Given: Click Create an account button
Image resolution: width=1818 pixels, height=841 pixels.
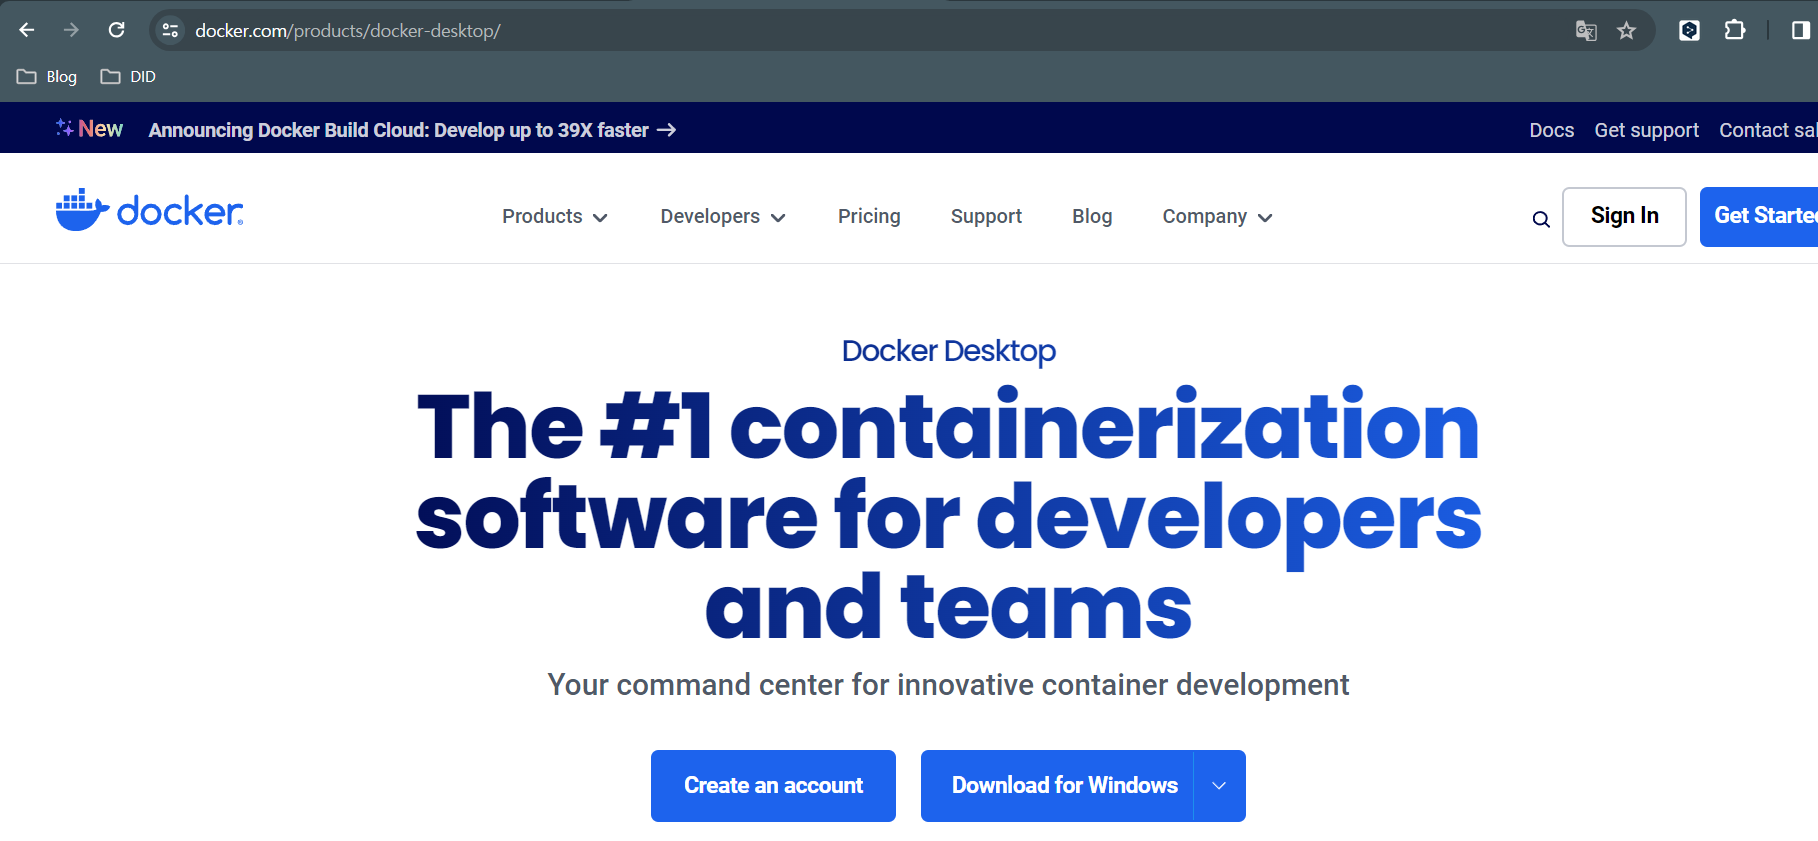Looking at the screenshot, I should pyautogui.click(x=773, y=786).
